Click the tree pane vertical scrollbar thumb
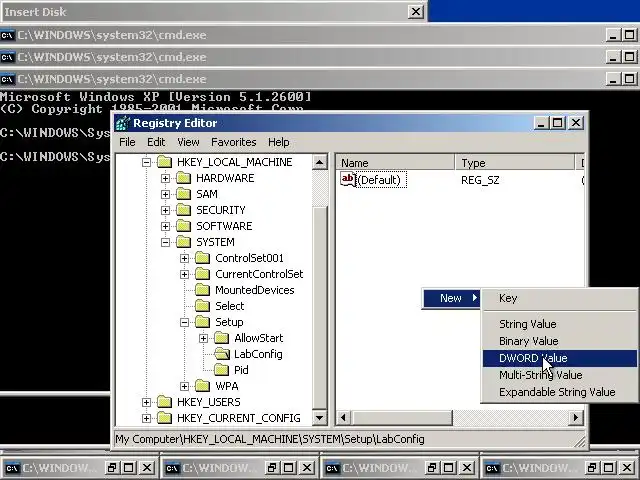 [x=320, y=307]
